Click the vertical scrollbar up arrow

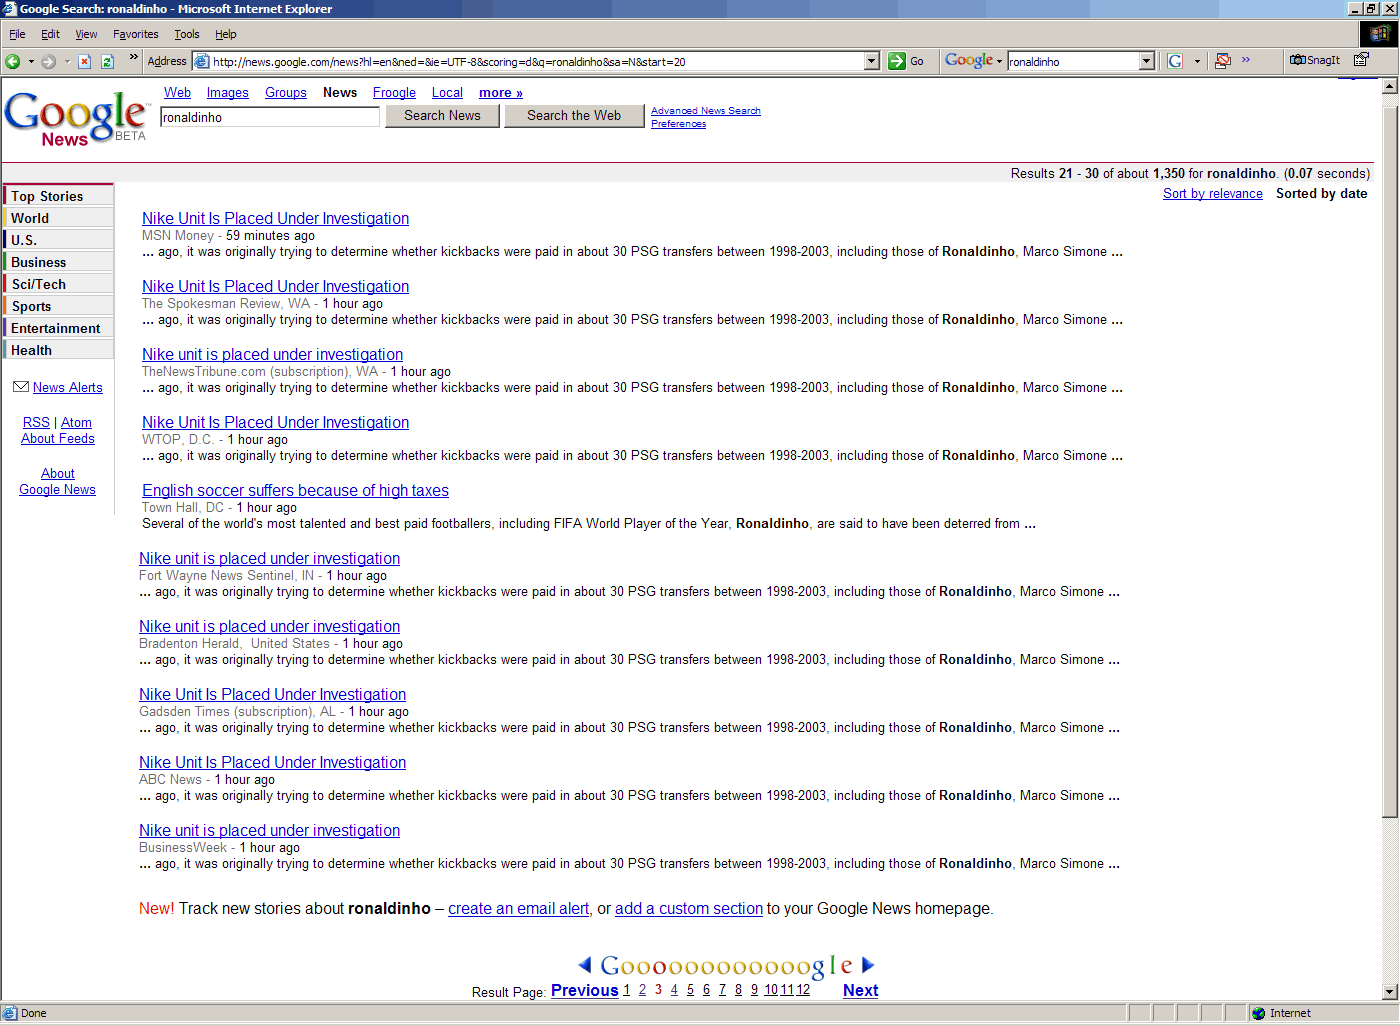click(x=1390, y=86)
